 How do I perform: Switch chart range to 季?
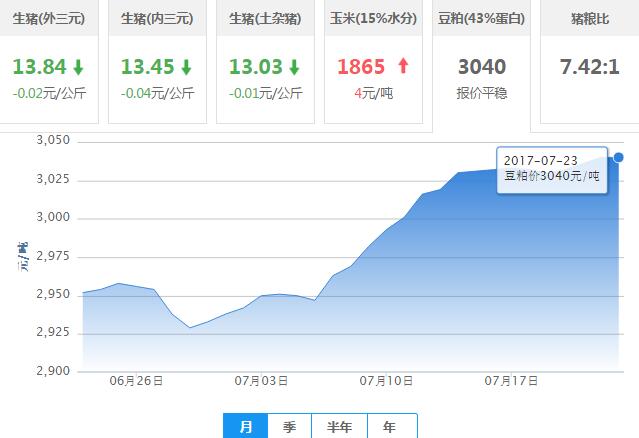click(290, 426)
